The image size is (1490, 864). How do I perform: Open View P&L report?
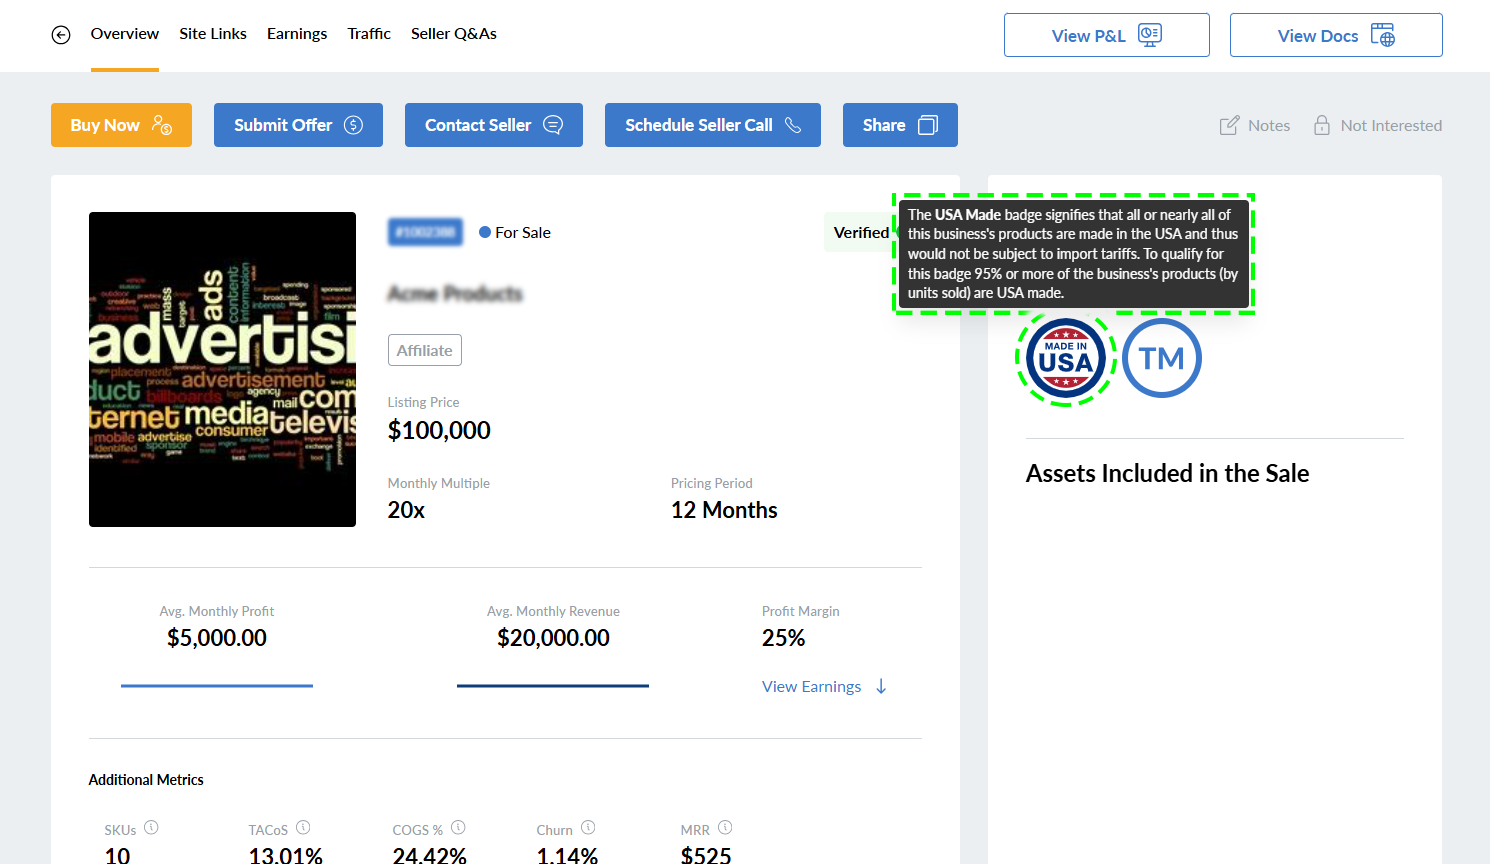point(1106,36)
